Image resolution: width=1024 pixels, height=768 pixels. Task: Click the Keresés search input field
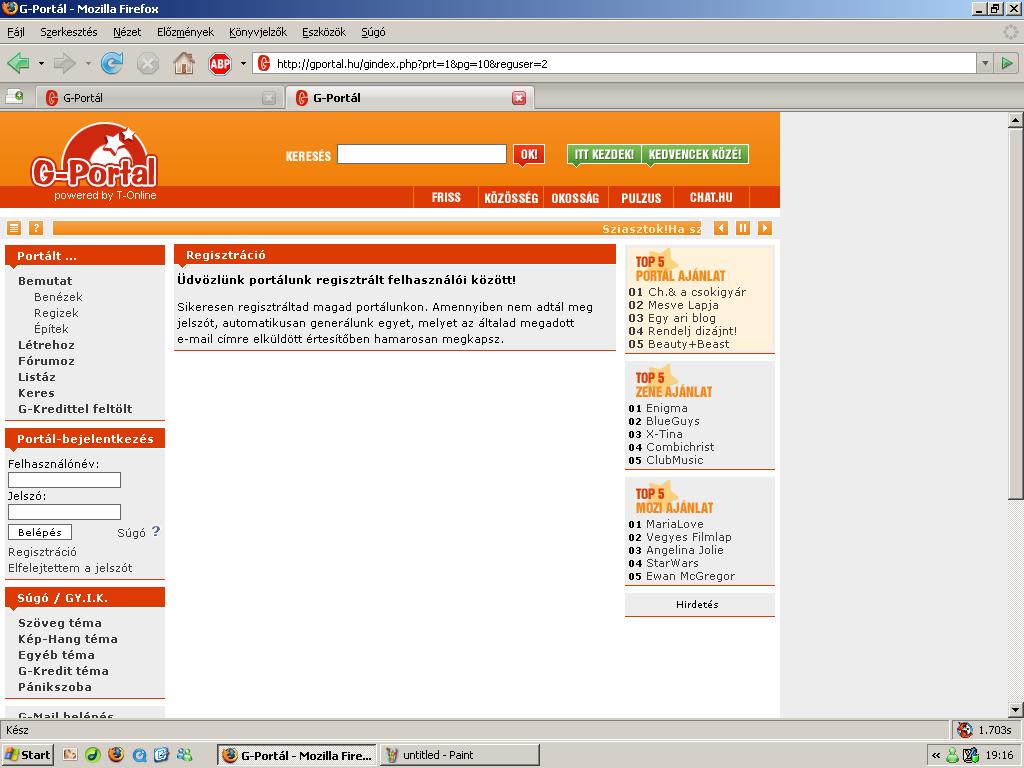(x=421, y=154)
